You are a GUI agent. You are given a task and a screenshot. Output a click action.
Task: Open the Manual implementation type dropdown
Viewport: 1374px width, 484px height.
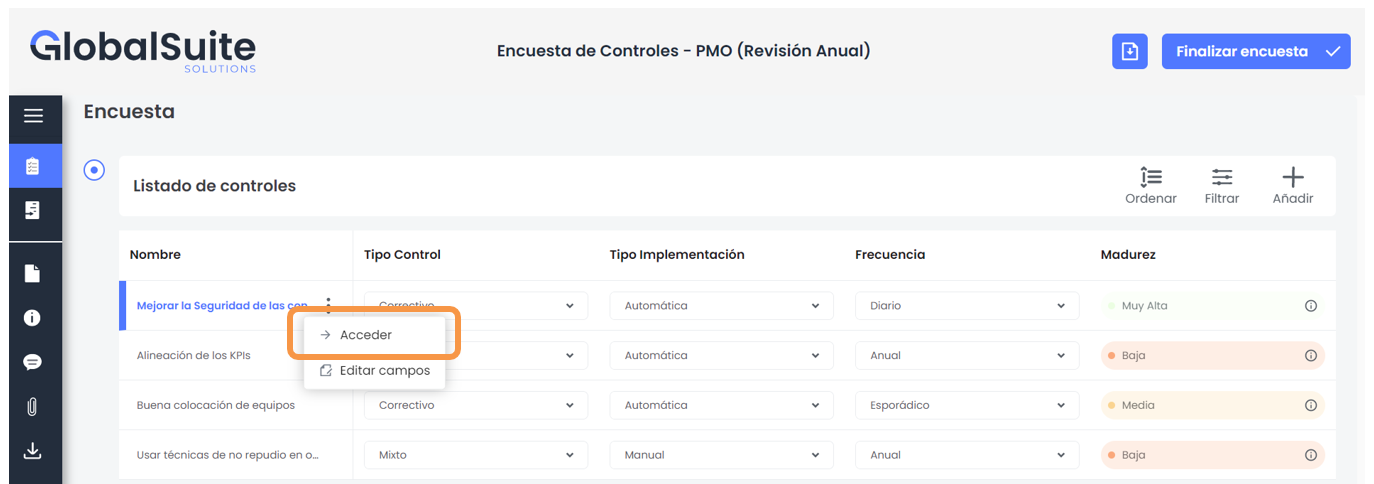click(x=720, y=455)
